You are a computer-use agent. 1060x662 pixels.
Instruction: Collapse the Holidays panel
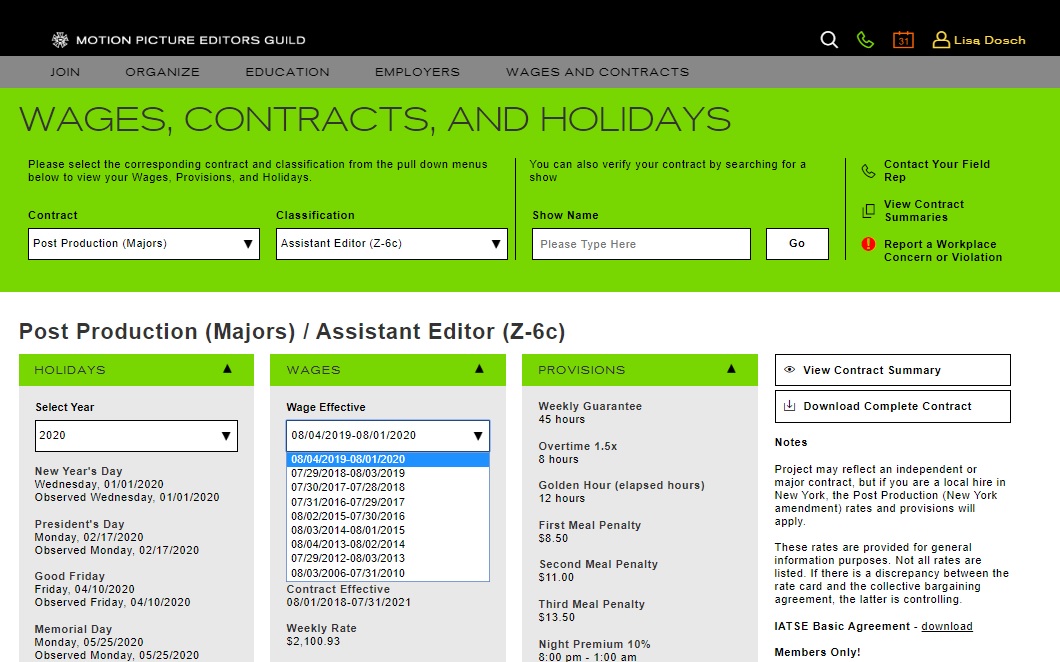tap(227, 369)
